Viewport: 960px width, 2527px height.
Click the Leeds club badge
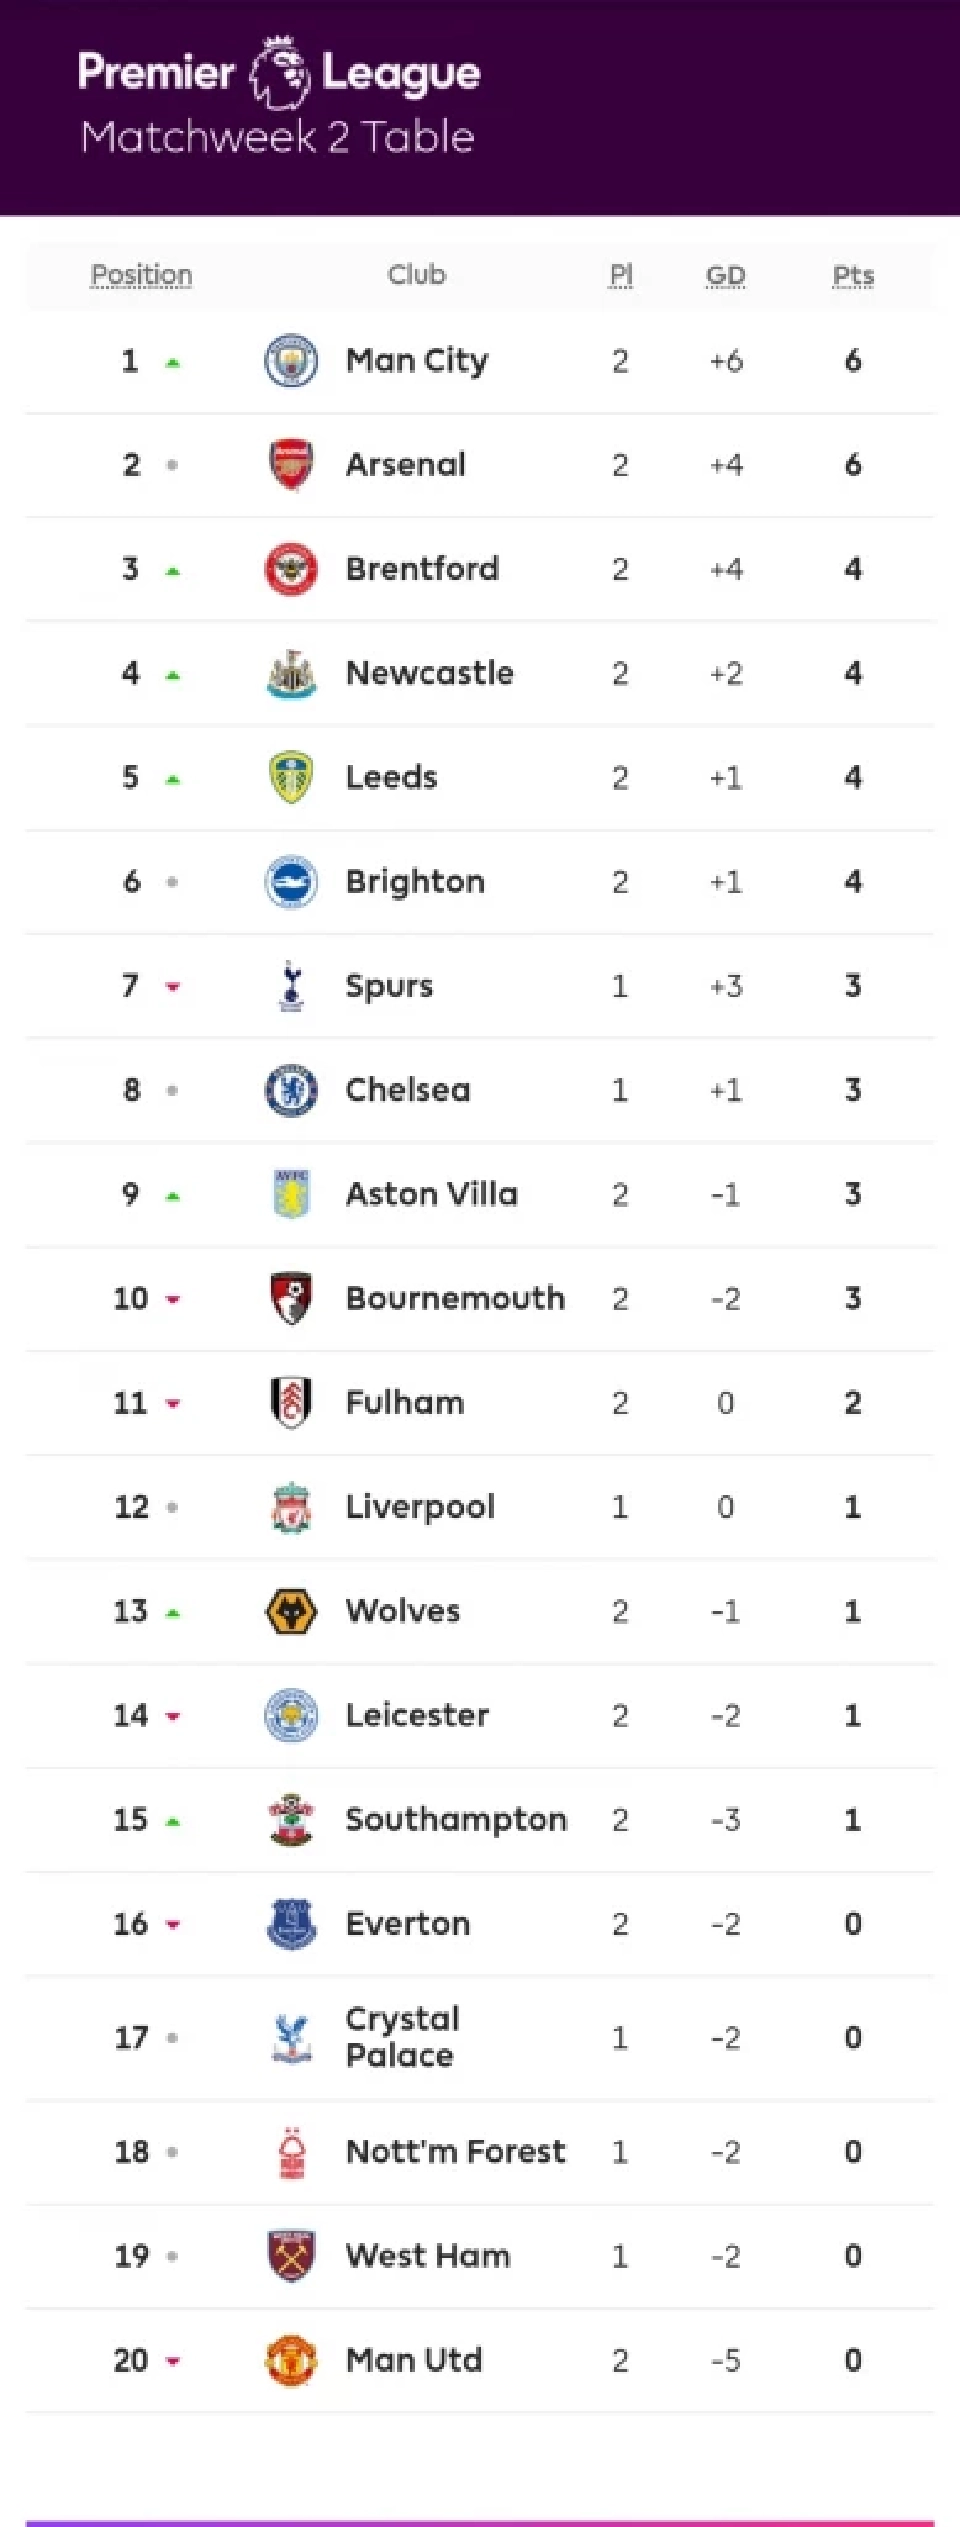291,777
